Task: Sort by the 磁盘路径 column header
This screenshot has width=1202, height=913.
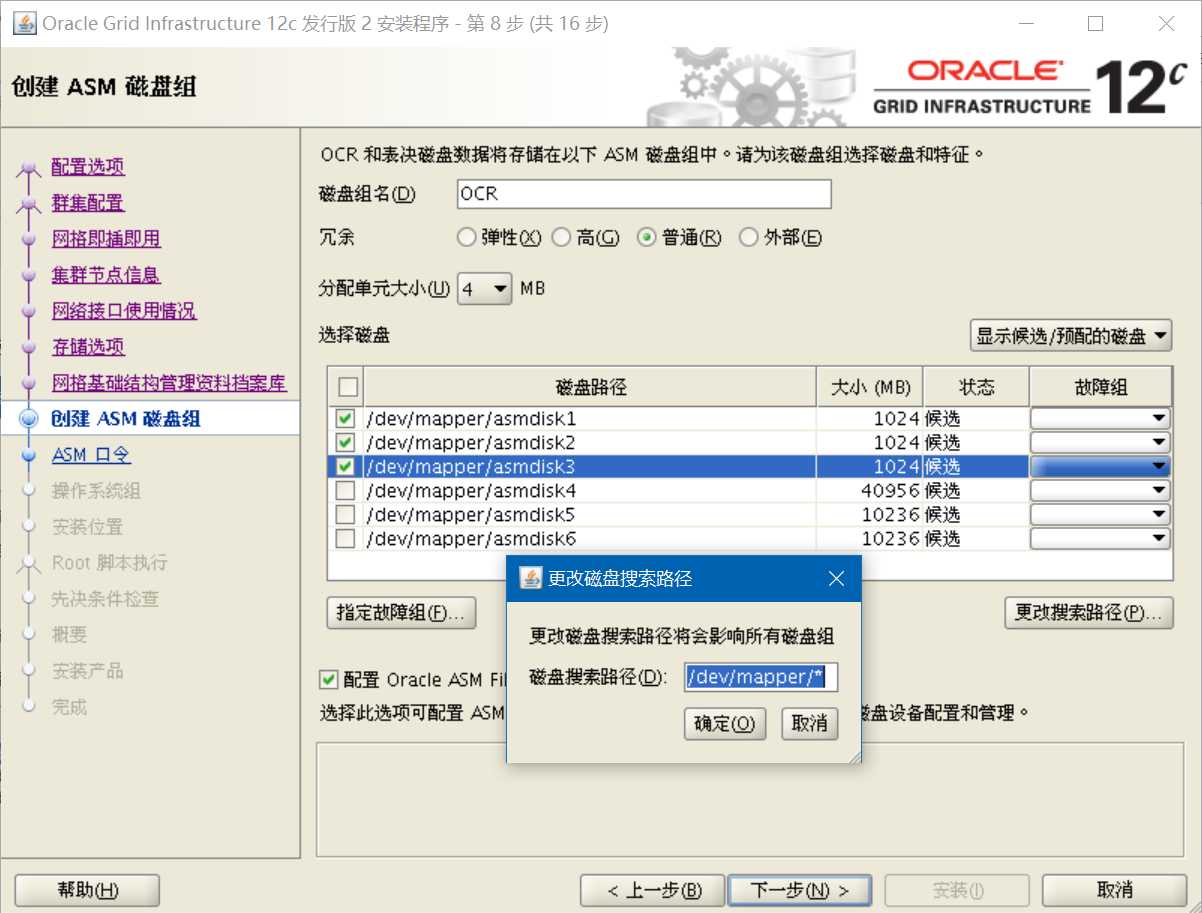Action: 591,387
